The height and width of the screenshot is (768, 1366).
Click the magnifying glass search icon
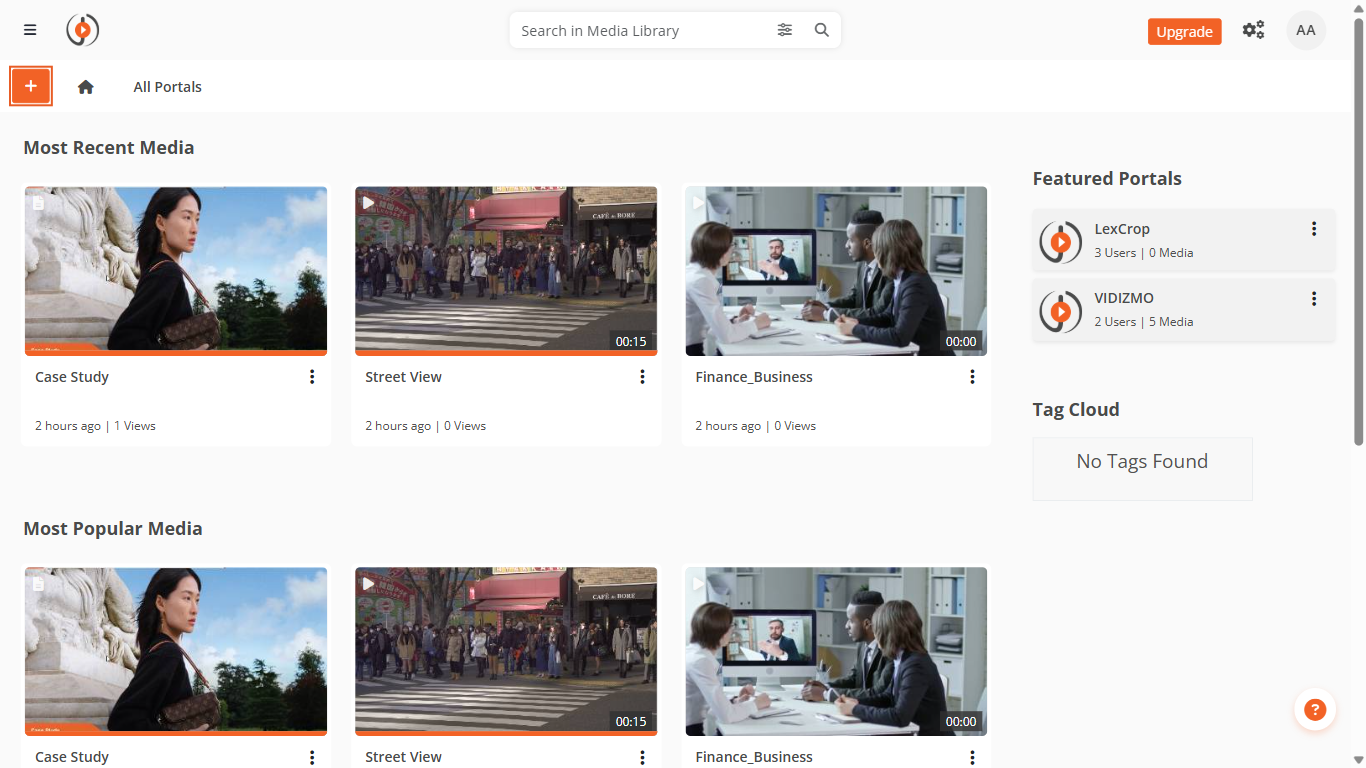(822, 30)
